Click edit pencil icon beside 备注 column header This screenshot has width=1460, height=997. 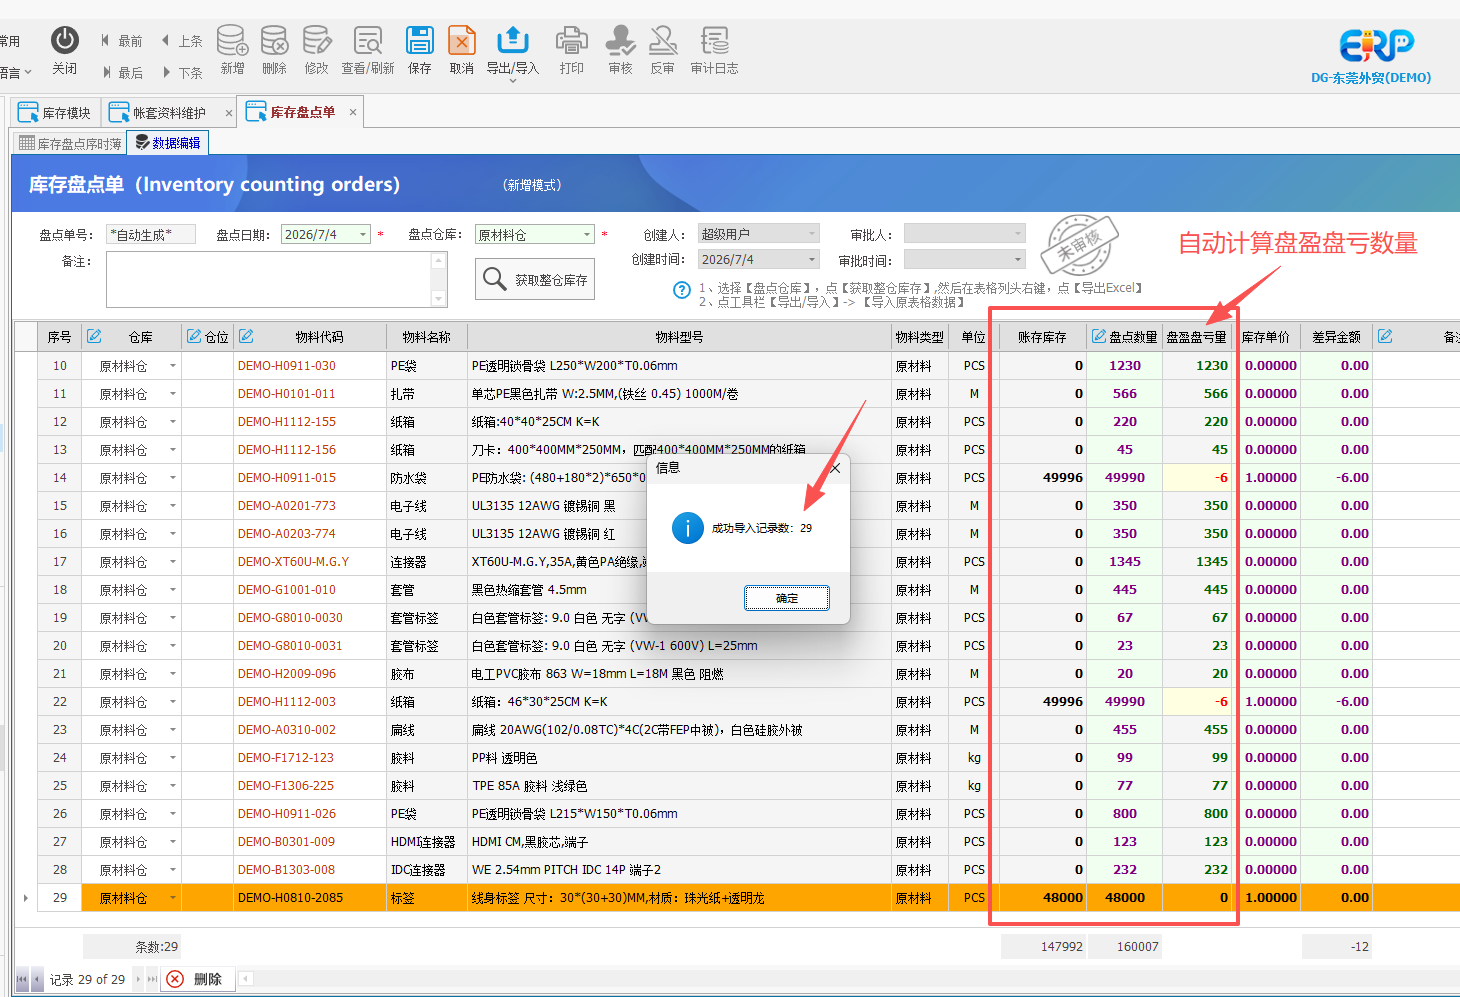point(1385,336)
